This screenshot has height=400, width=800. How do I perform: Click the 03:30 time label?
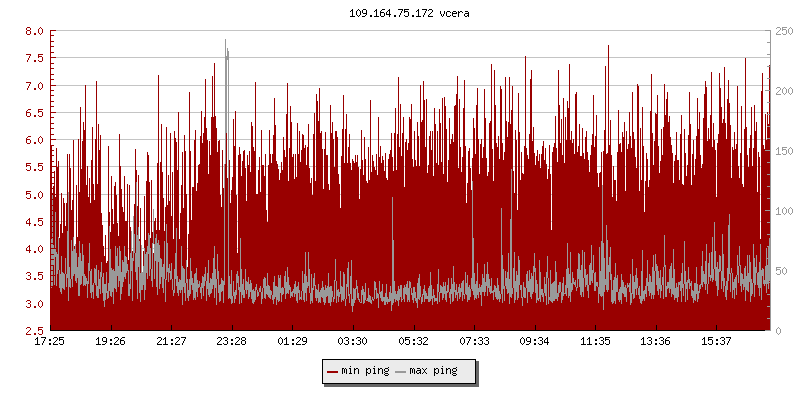pyautogui.click(x=352, y=341)
